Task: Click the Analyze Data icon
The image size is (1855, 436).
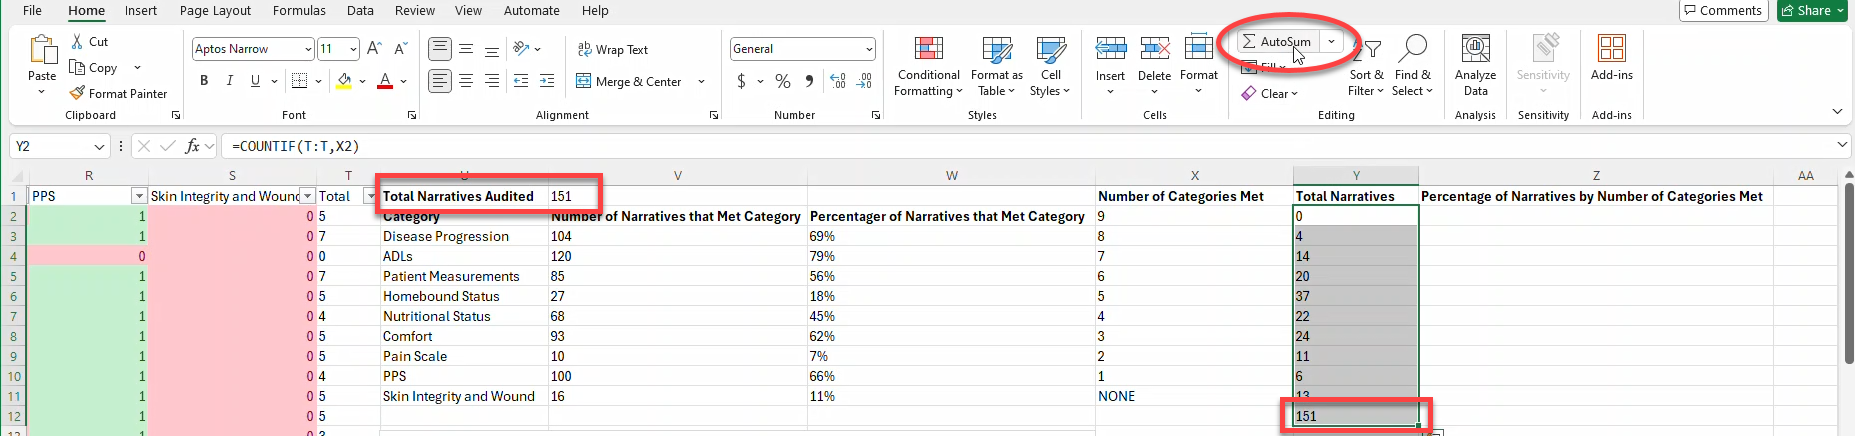Action: pyautogui.click(x=1475, y=66)
